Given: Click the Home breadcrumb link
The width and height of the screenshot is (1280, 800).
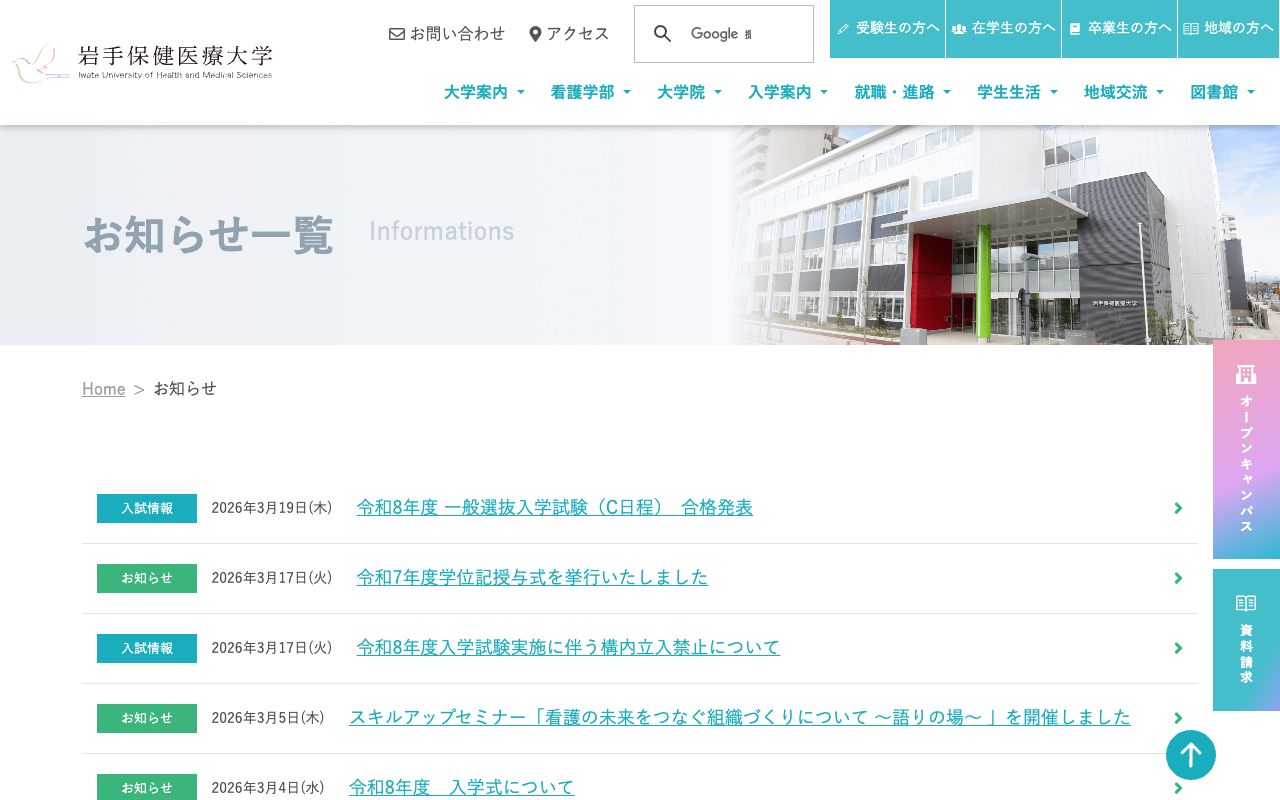Looking at the screenshot, I should [103, 389].
